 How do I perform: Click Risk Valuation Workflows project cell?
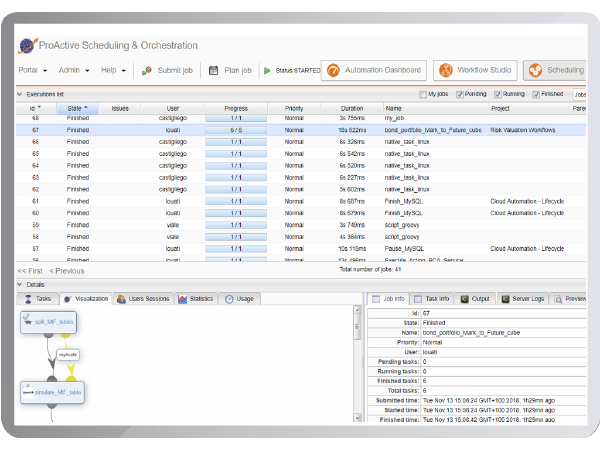(x=523, y=130)
